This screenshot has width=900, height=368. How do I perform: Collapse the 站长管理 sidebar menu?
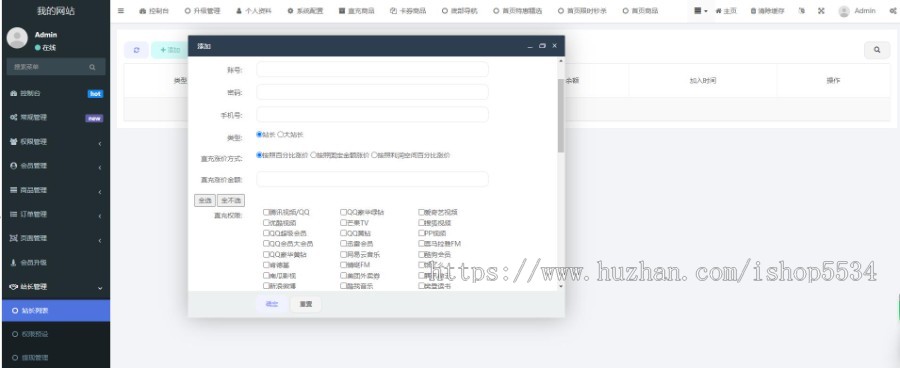click(55, 287)
